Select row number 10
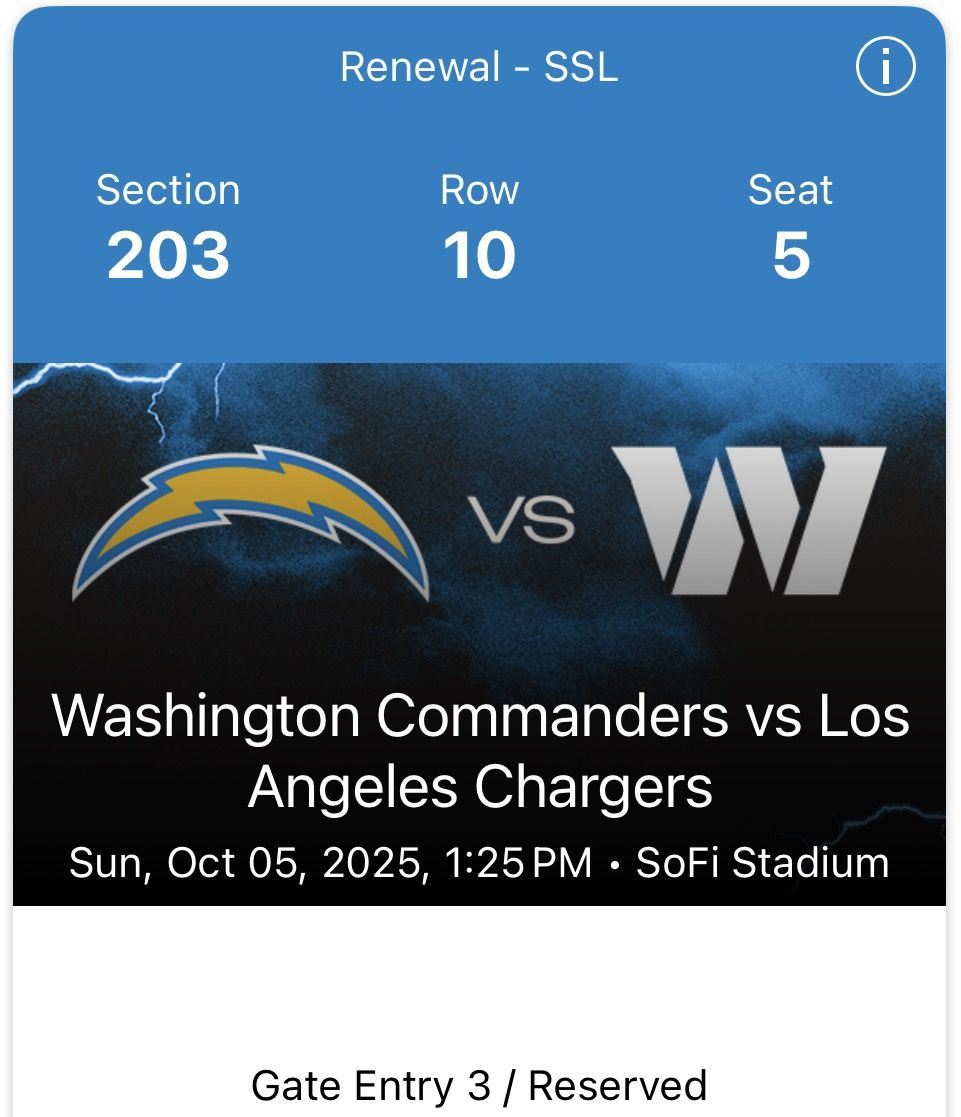 480,256
